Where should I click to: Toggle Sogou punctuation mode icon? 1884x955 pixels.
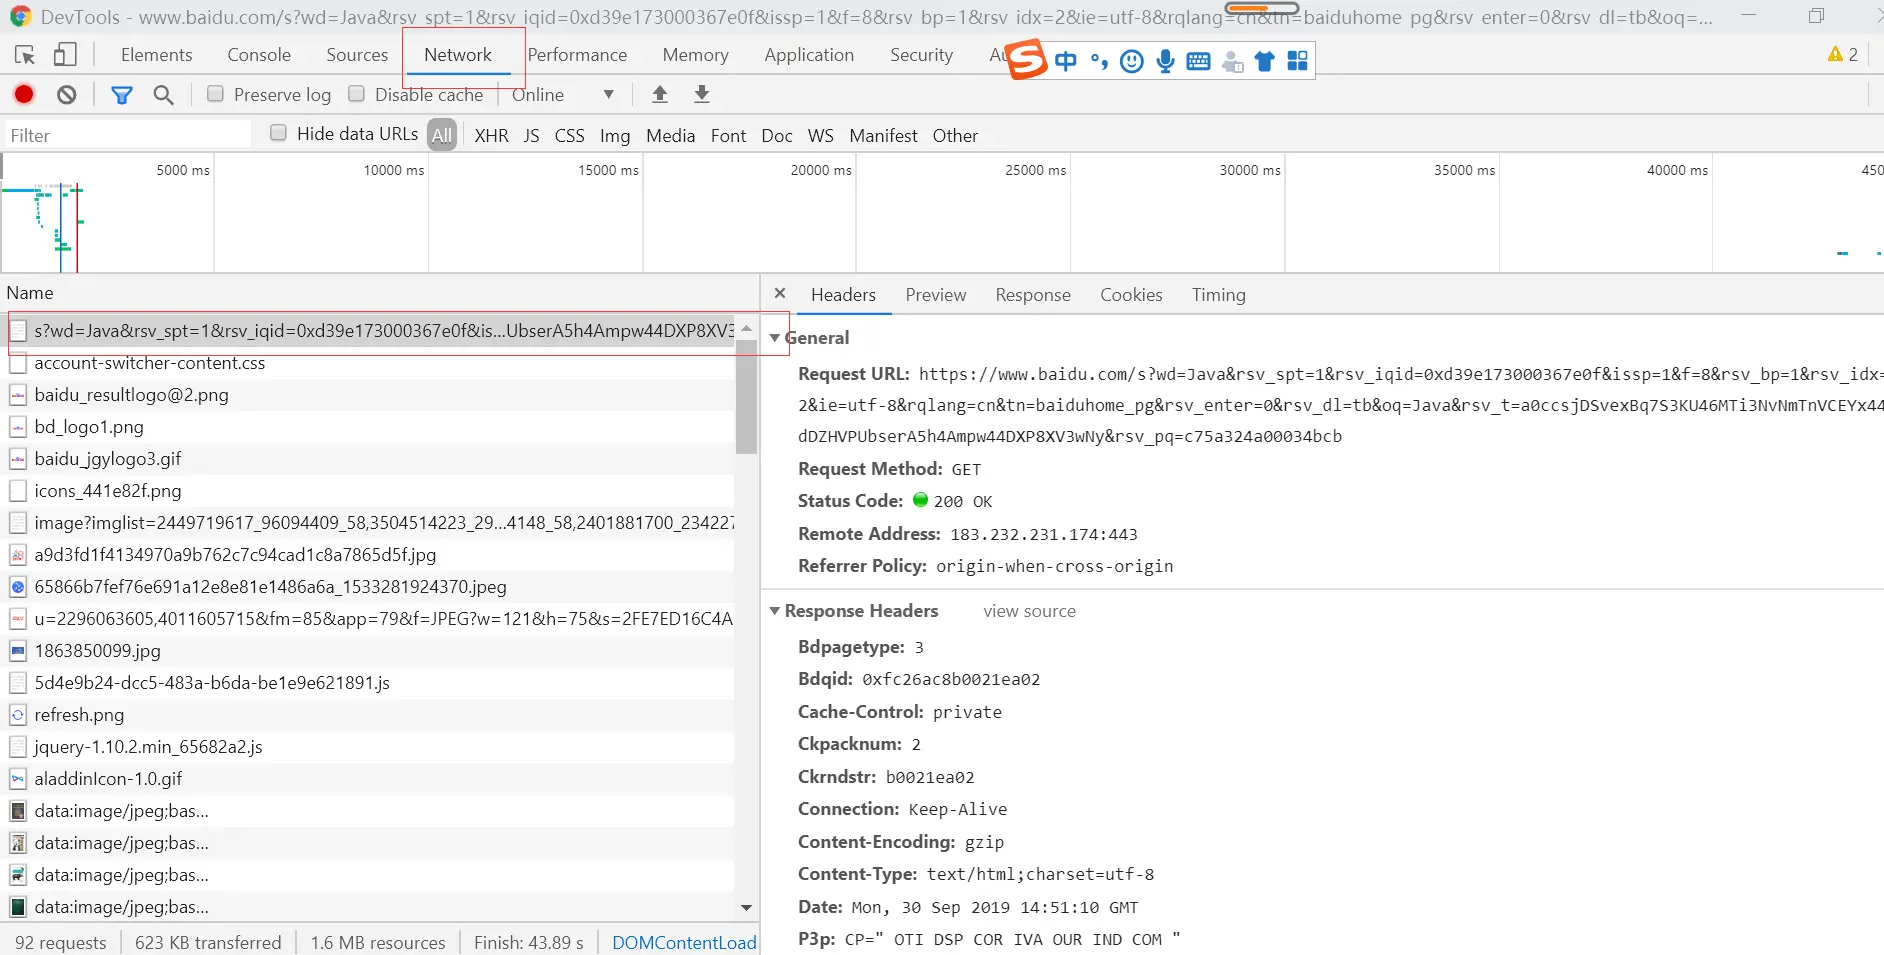pos(1099,62)
